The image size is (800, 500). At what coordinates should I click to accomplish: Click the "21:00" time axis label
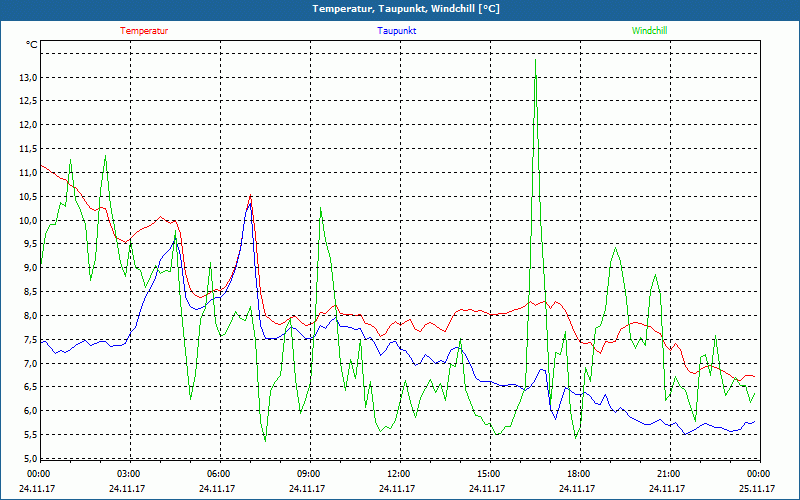[667, 474]
